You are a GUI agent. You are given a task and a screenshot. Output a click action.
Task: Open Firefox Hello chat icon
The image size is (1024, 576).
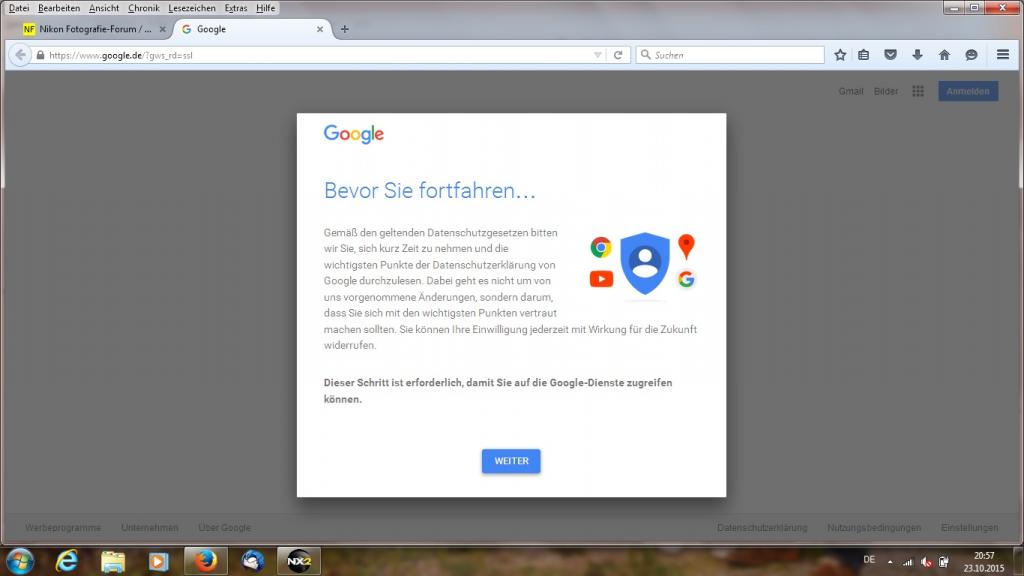(972, 55)
